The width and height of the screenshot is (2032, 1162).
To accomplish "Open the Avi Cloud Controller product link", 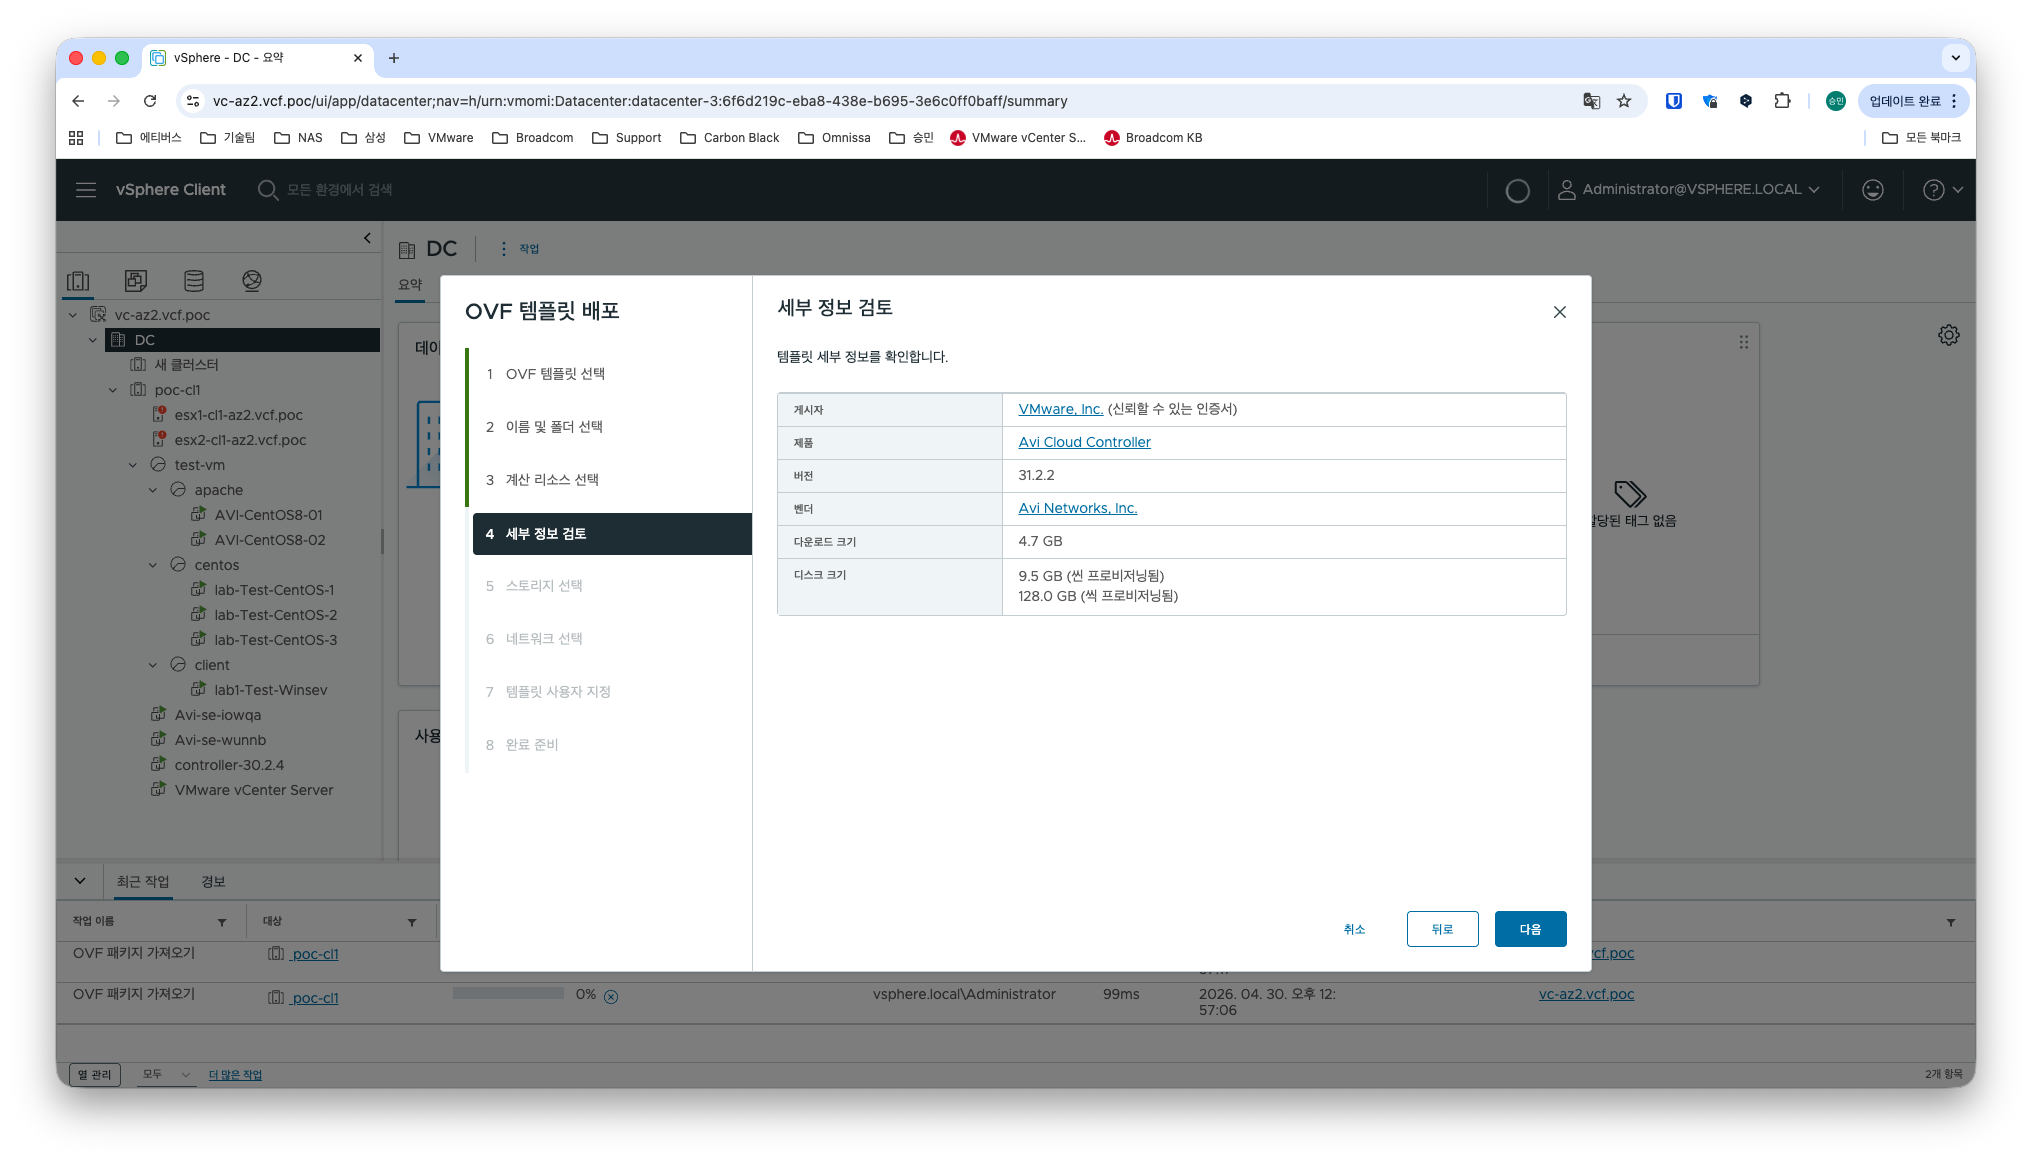I will tap(1084, 442).
